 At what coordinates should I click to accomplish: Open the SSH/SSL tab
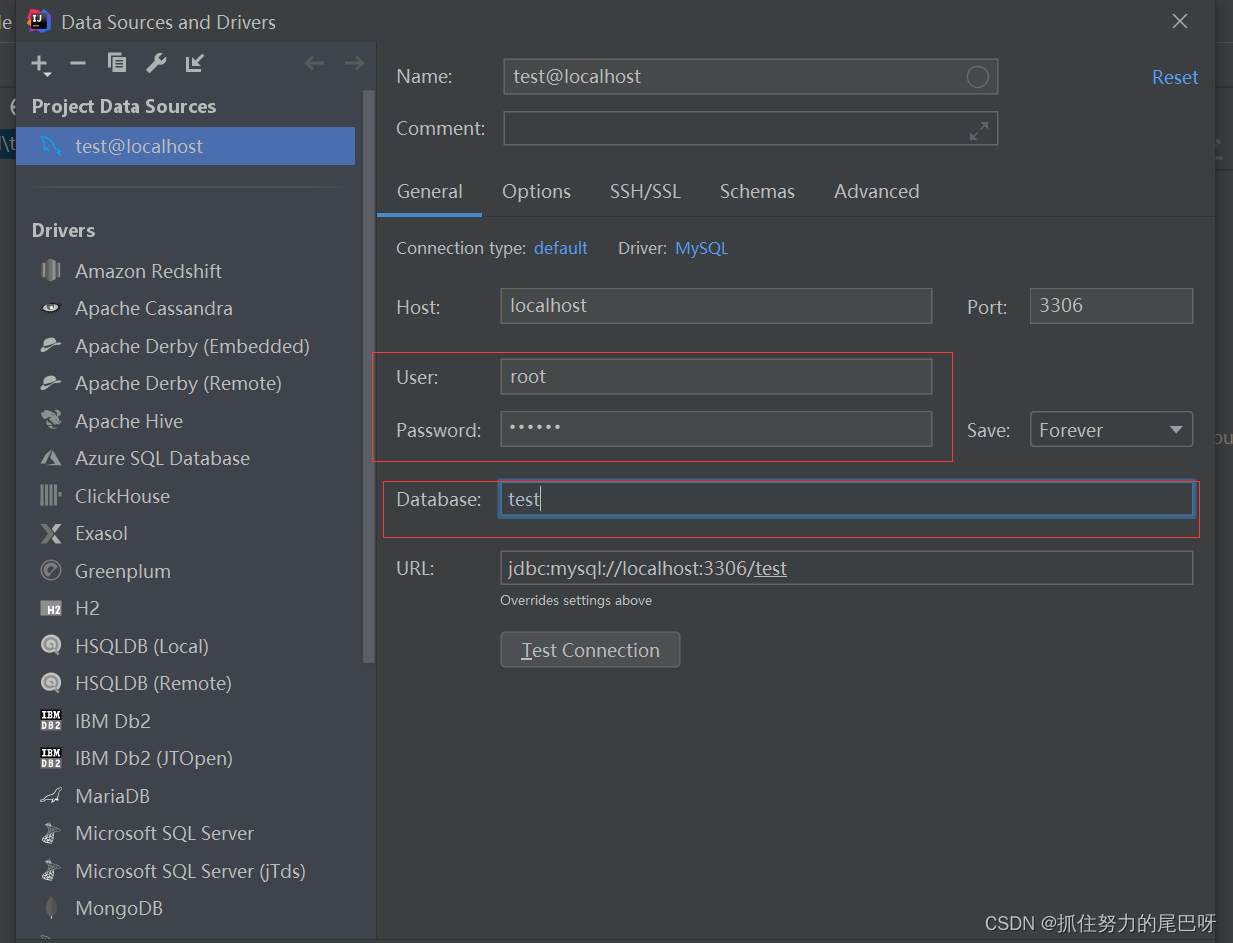pyautogui.click(x=645, y=191)
